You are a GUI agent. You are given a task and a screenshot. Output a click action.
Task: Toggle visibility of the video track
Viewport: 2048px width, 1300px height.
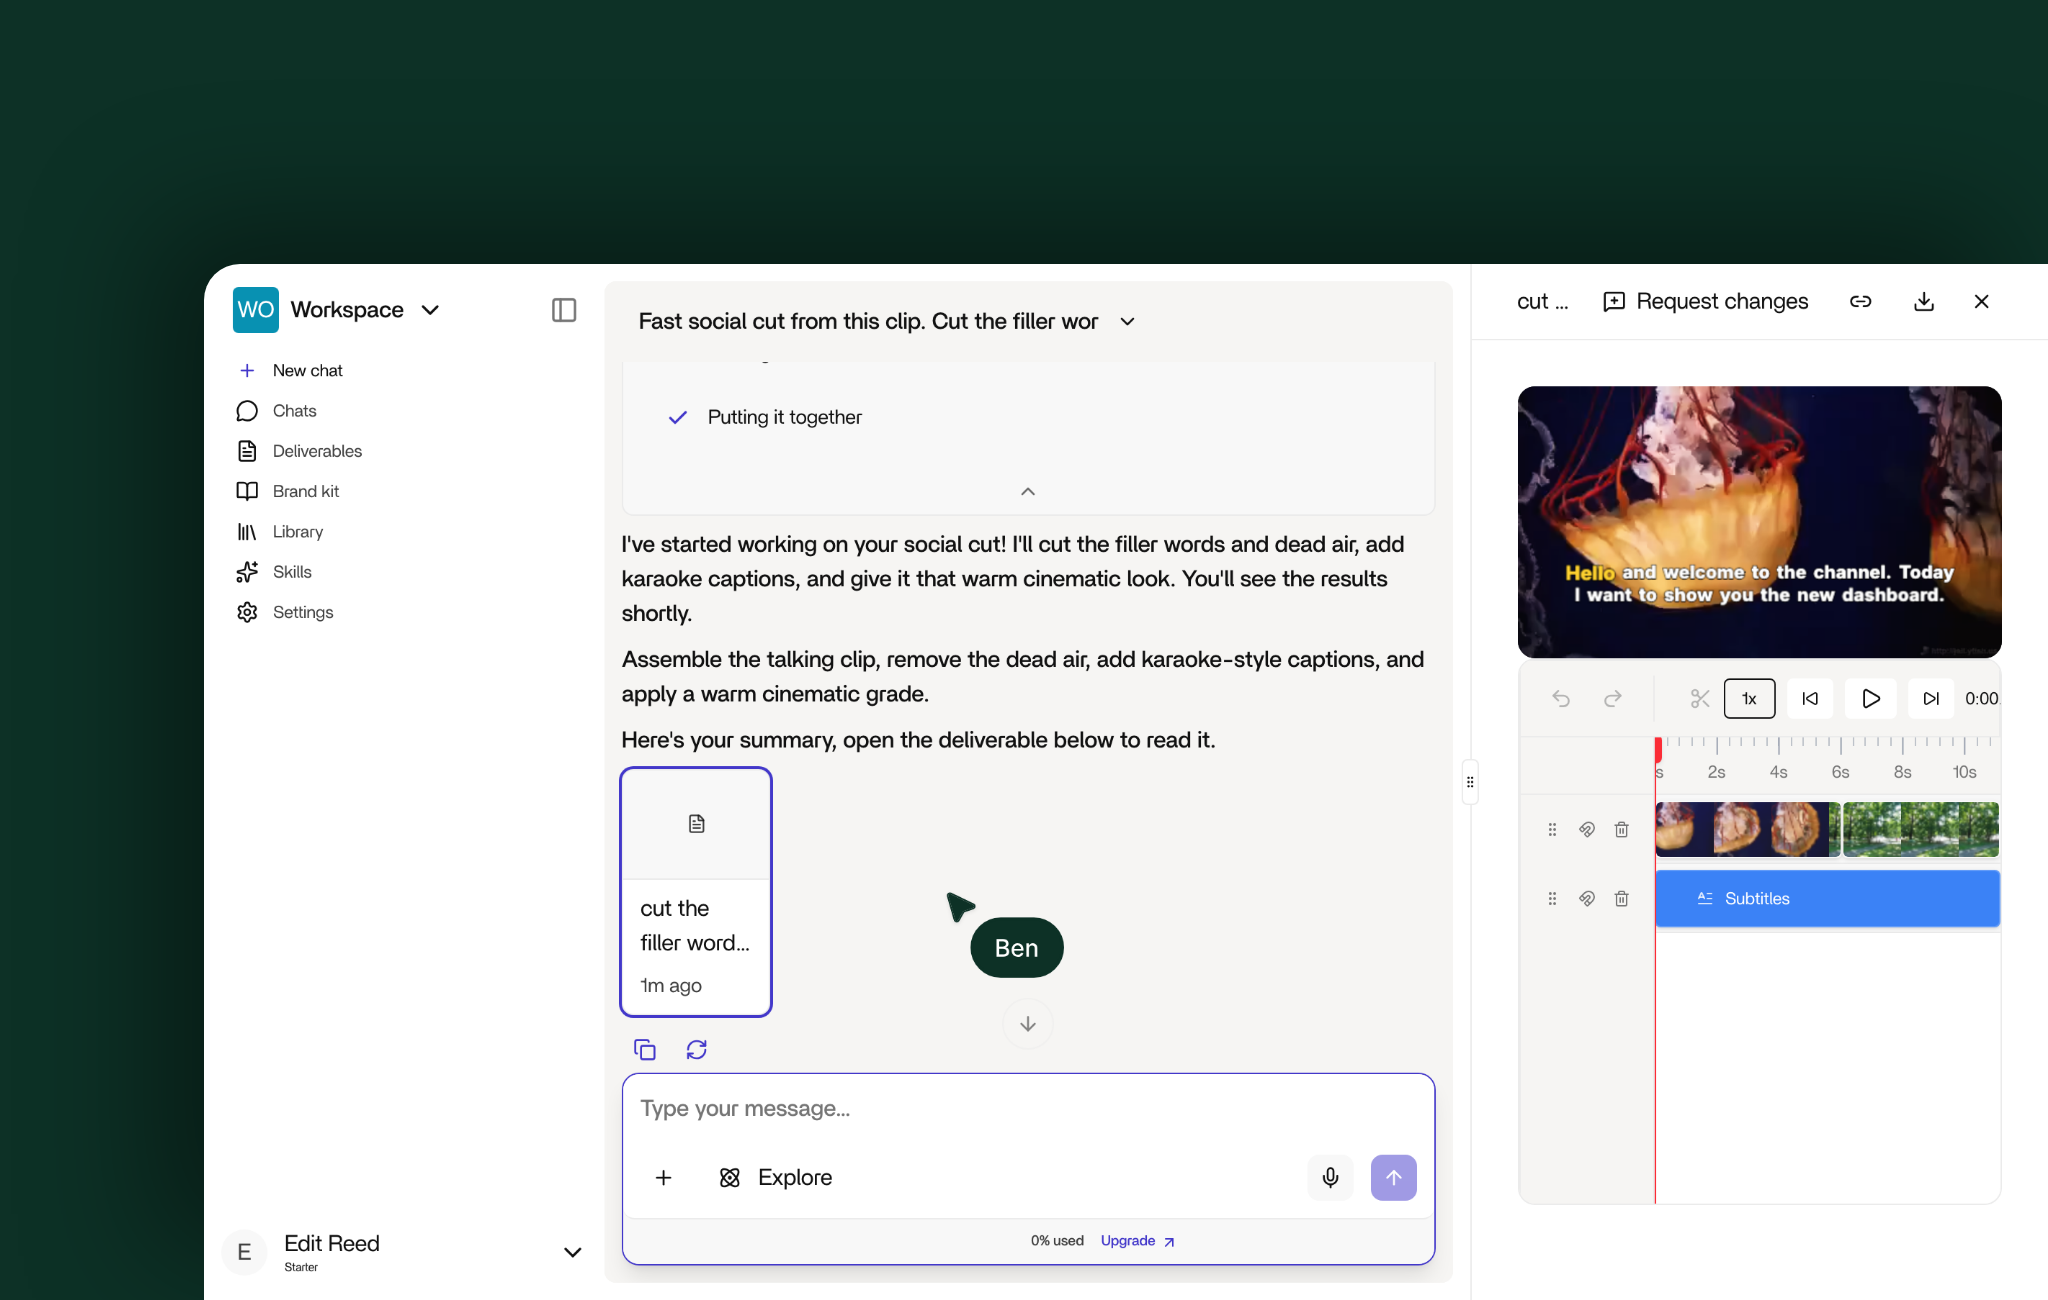point(1587,829)
